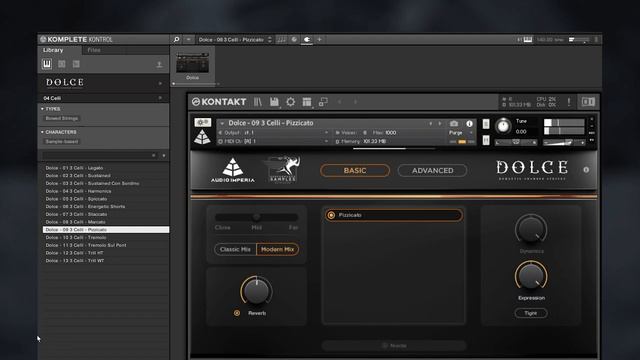Open the 04 Celli bank dropdown

tap(160, 98)
